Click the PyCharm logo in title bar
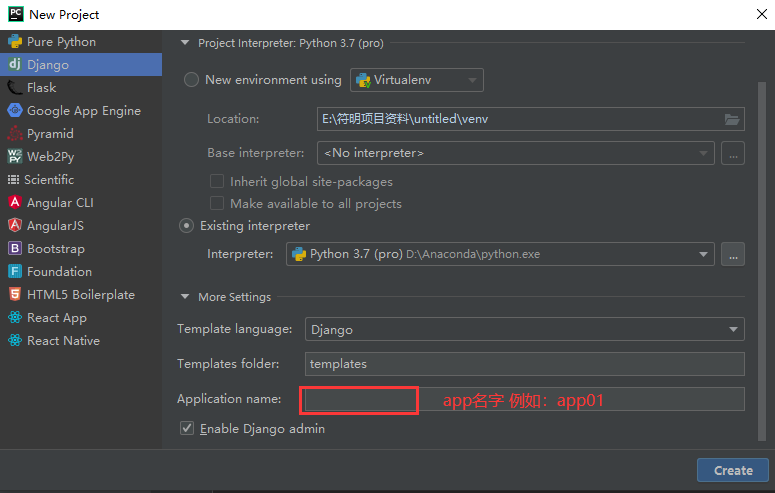 click(15, 14)
